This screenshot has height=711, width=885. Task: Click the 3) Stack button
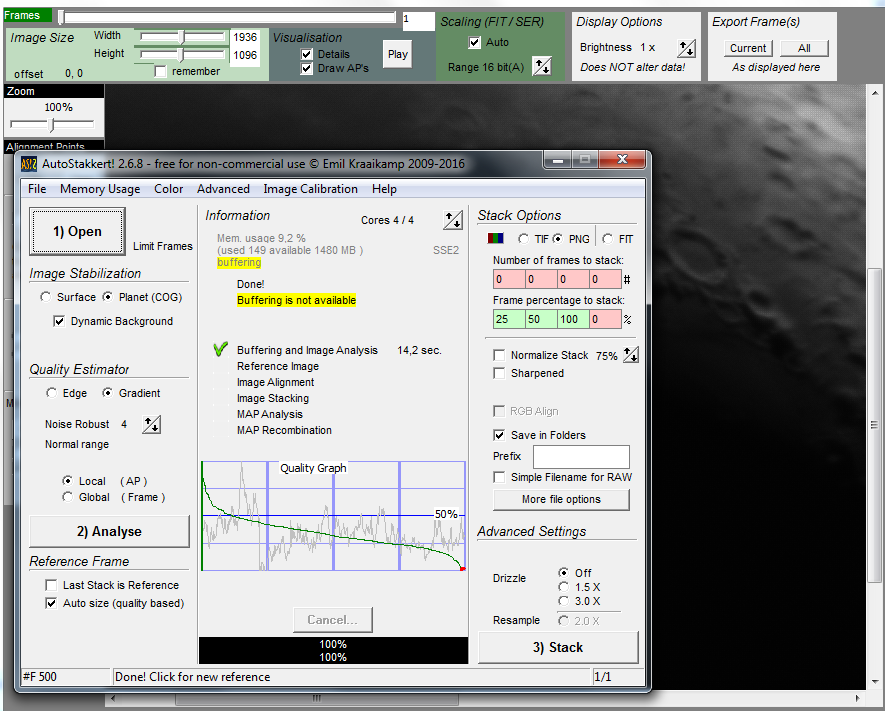pyautogui.click(x=558, y=647)
